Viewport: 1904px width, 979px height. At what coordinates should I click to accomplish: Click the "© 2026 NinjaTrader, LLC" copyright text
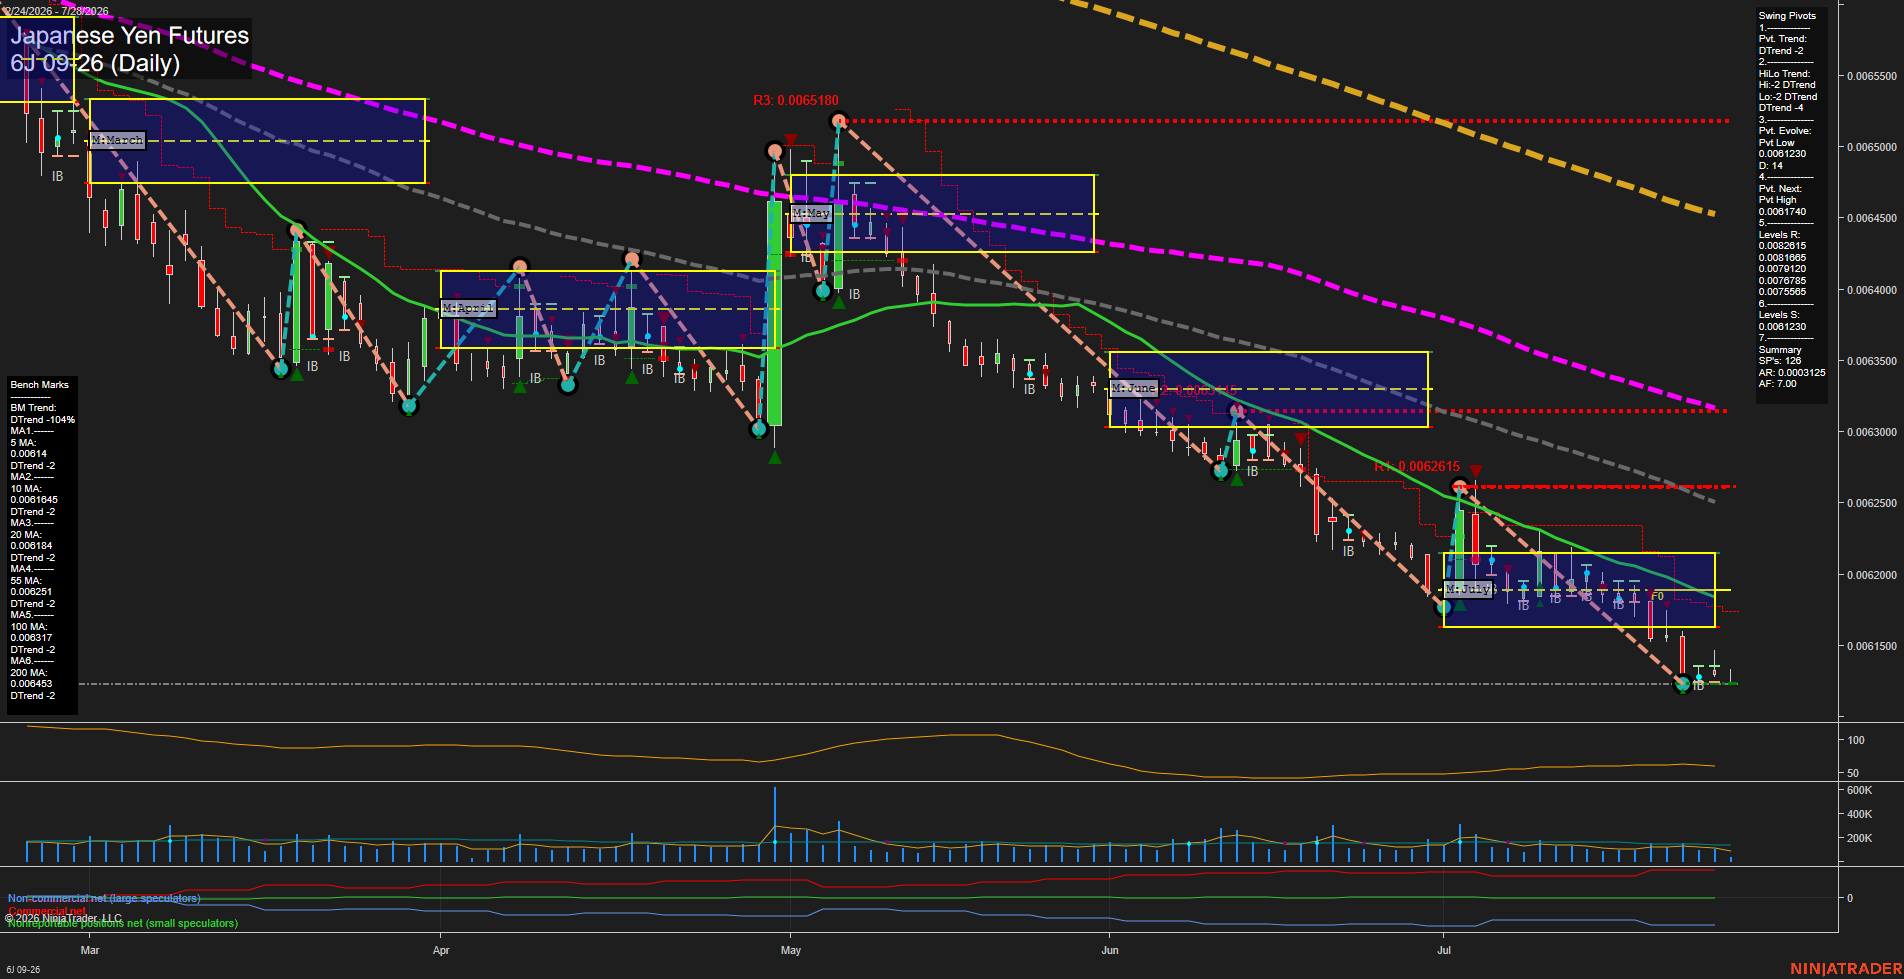[x=64, y=918]
